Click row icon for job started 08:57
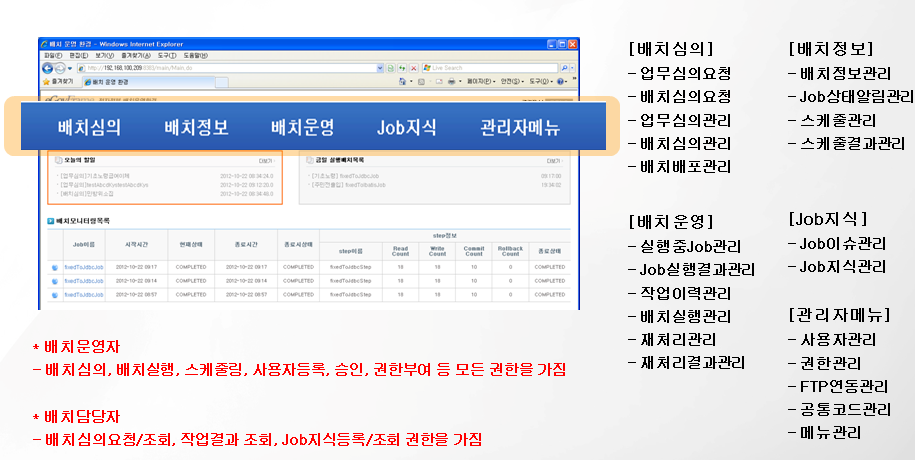The height and width of the screenshot is (460, 915). click(x=55, y=294)
